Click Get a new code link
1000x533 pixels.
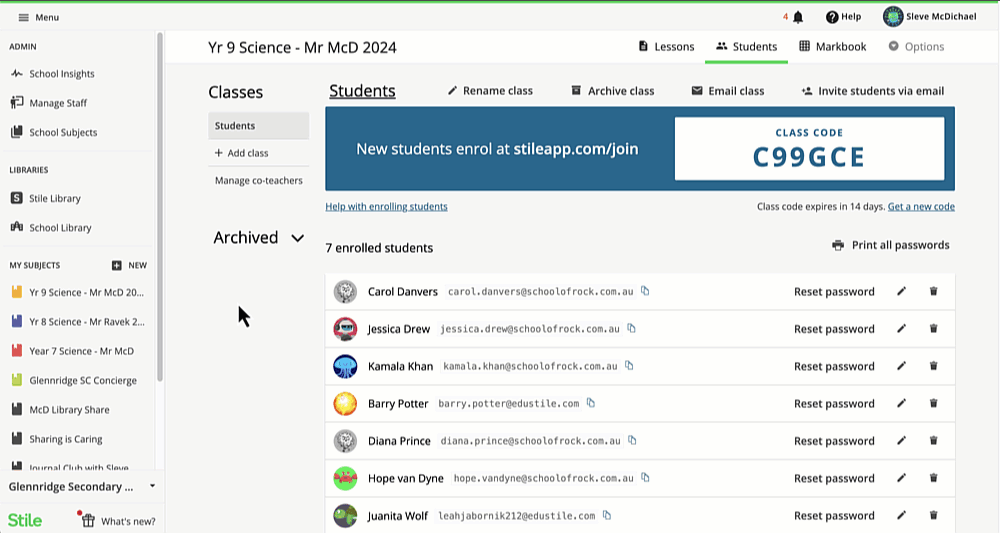coord(921,207)
